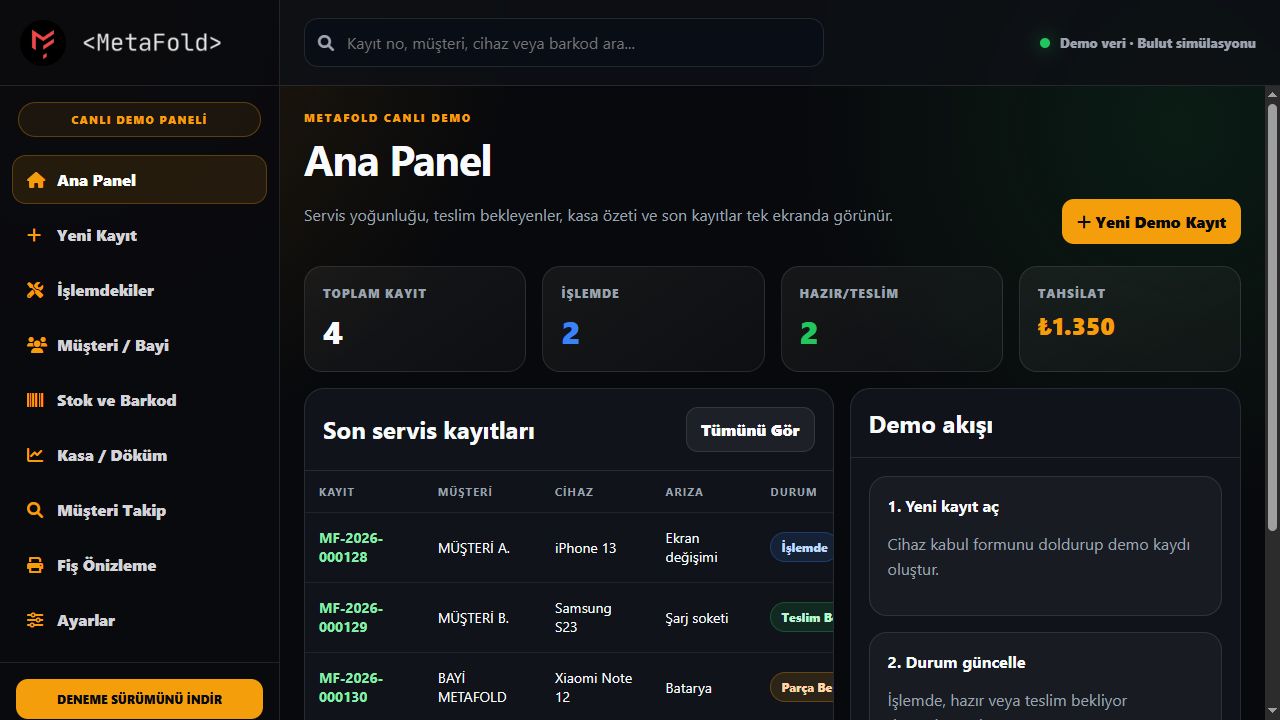The image size is (1280, 720).
Task: Click the Canlı Demo Paneli badge
Action: (139, 120)
